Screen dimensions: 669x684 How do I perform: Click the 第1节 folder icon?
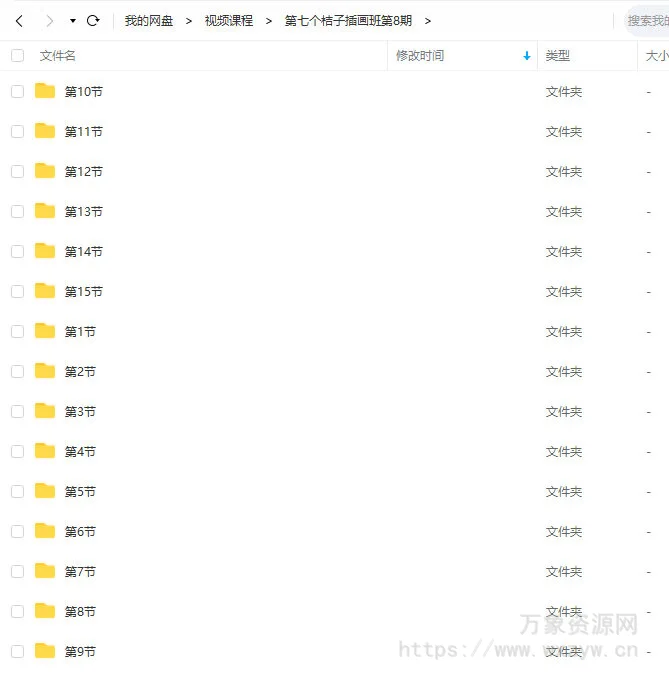pyautogui.click(x=45, y=331)
